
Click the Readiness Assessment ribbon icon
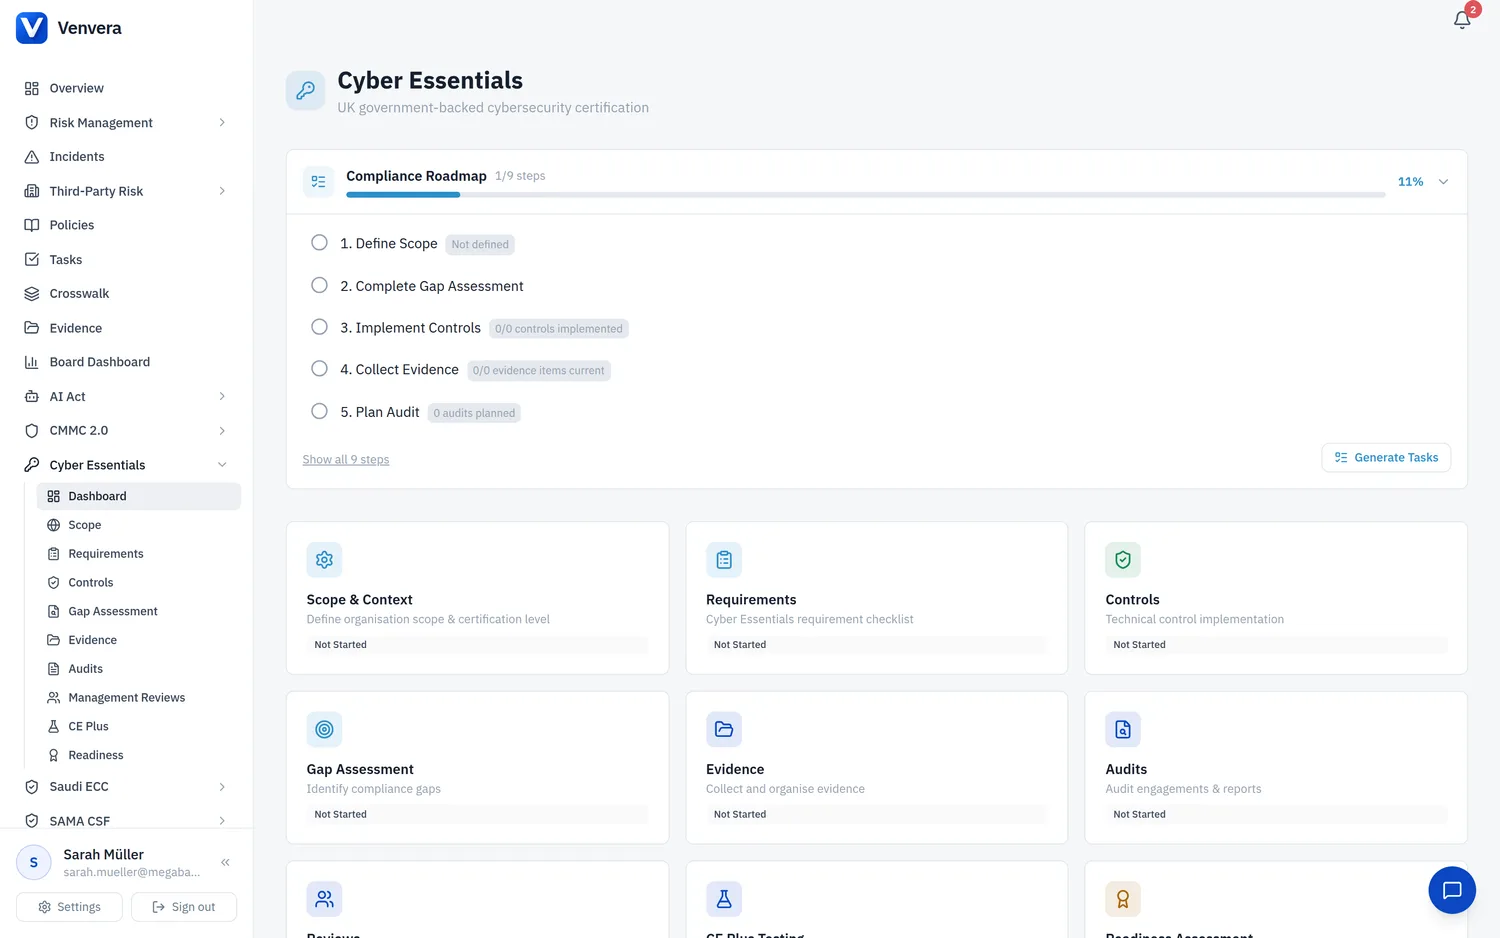click(1123, 899)
